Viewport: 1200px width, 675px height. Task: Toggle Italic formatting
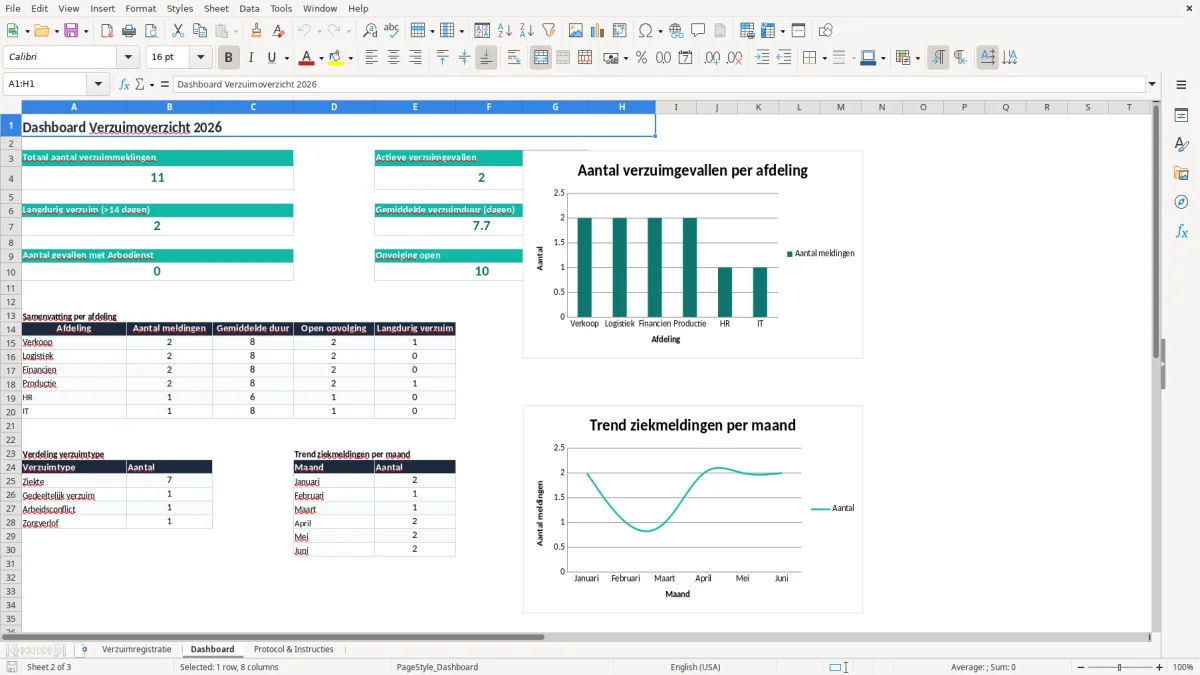[251, 58]
